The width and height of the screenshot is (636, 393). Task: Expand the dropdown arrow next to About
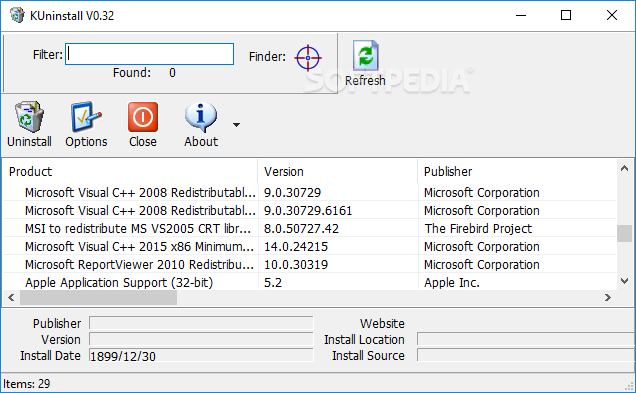point(236,125)
